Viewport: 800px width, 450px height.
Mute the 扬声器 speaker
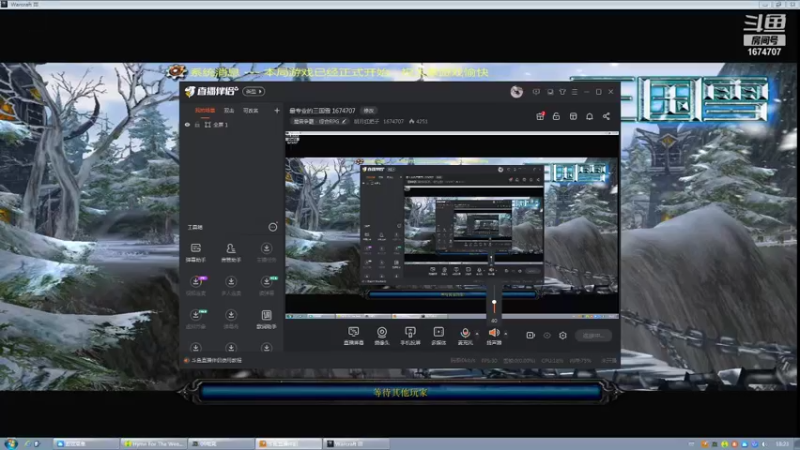(x=493, y=333)
